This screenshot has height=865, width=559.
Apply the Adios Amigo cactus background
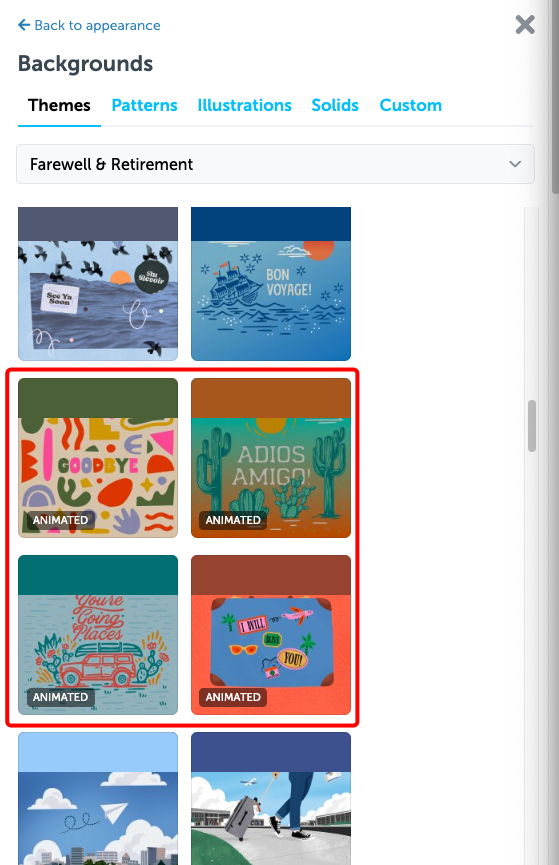[271, 458]
